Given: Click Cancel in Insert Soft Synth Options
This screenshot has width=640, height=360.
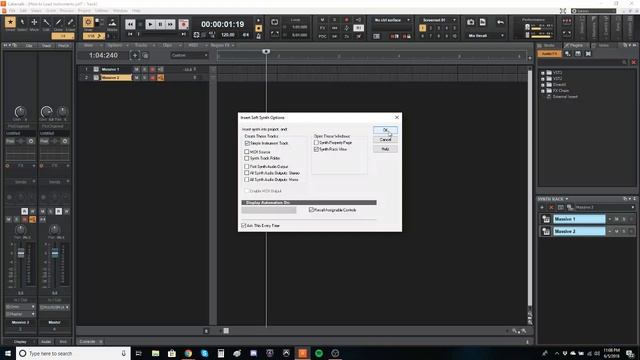Looking at the screenshot, I should (x=385, y=140).
